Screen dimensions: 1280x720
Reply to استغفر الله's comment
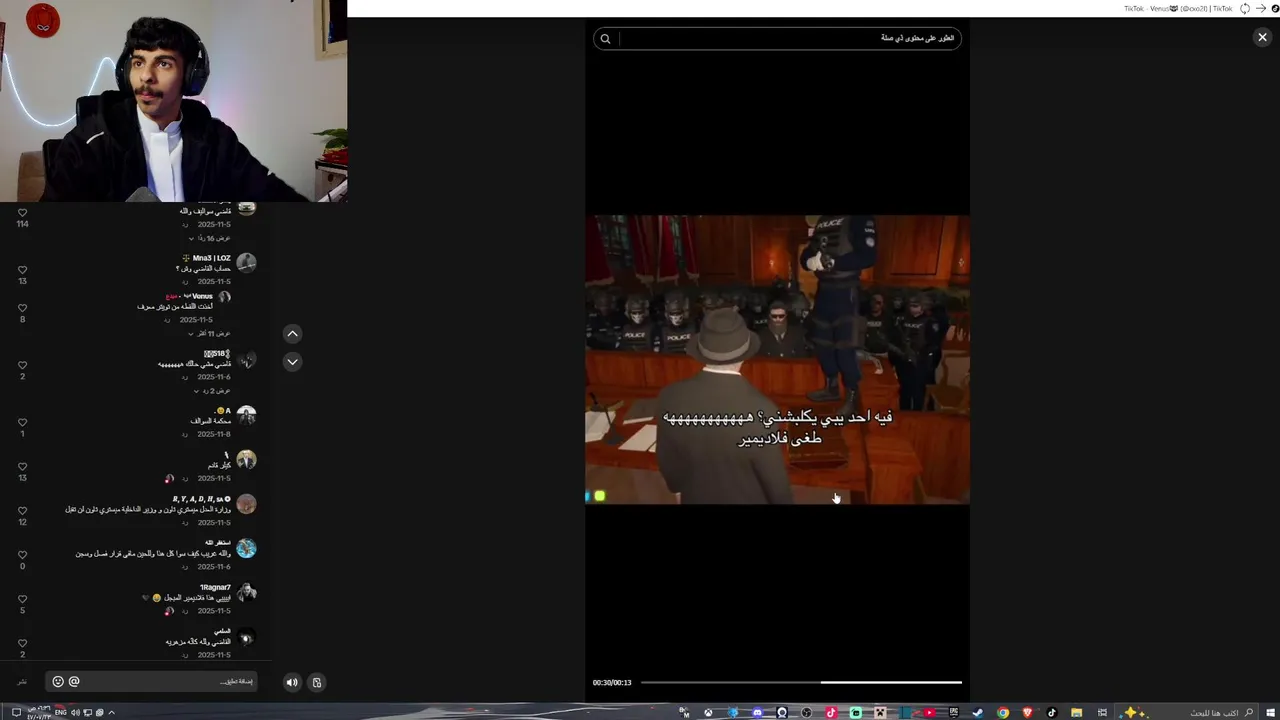(x=185, y=567)
